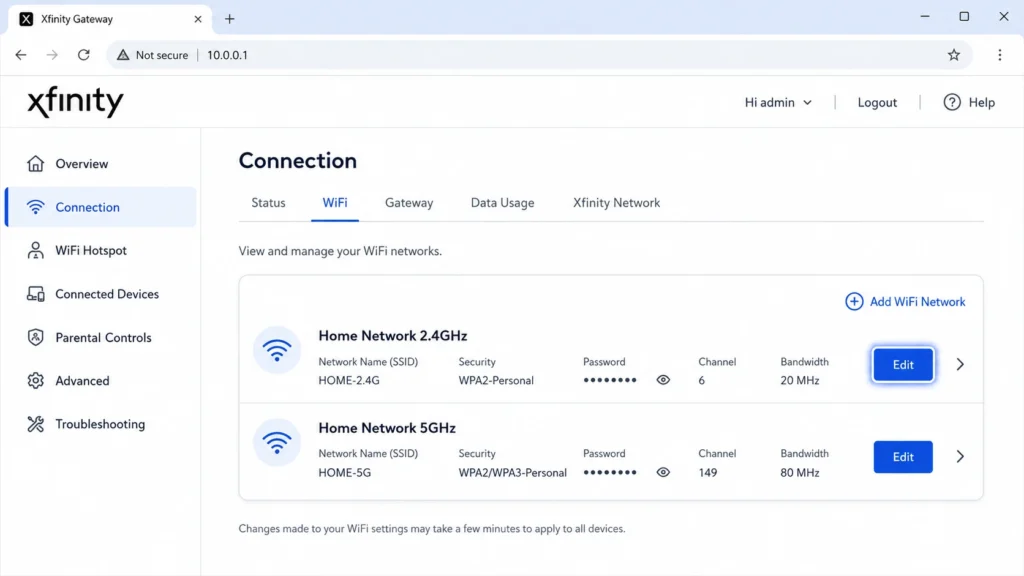Click the WPA2/WPA3-Personal security value

coord(512,472)
